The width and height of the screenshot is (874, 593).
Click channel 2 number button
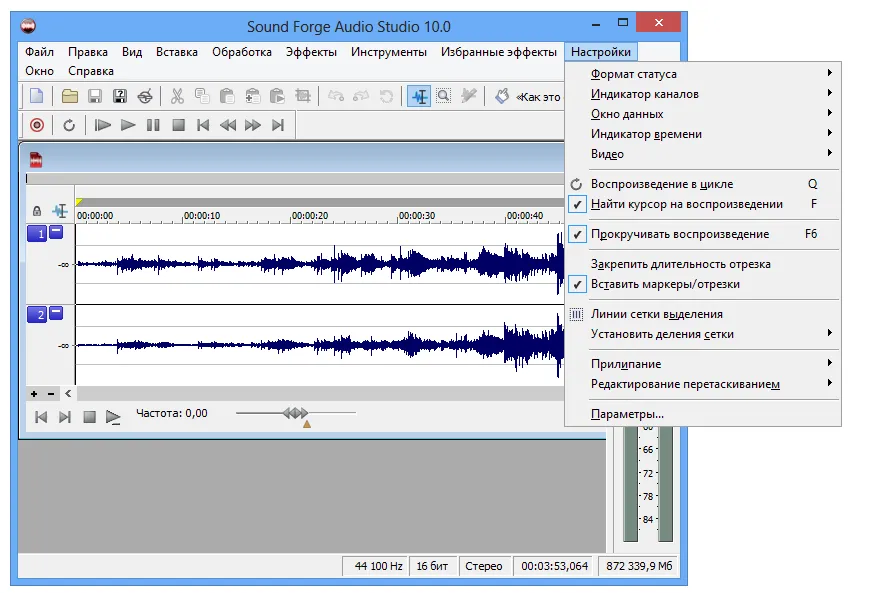click(x=37, y=315)
